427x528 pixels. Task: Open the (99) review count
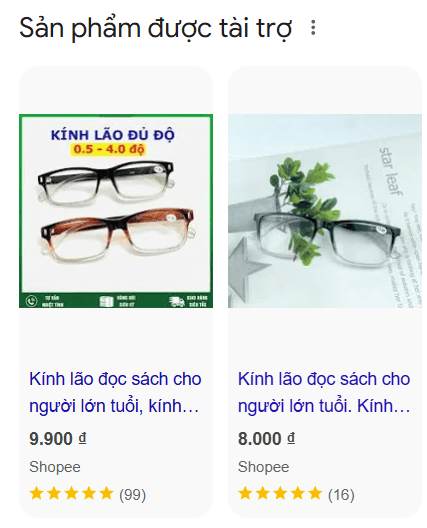(x=132, y=495)
